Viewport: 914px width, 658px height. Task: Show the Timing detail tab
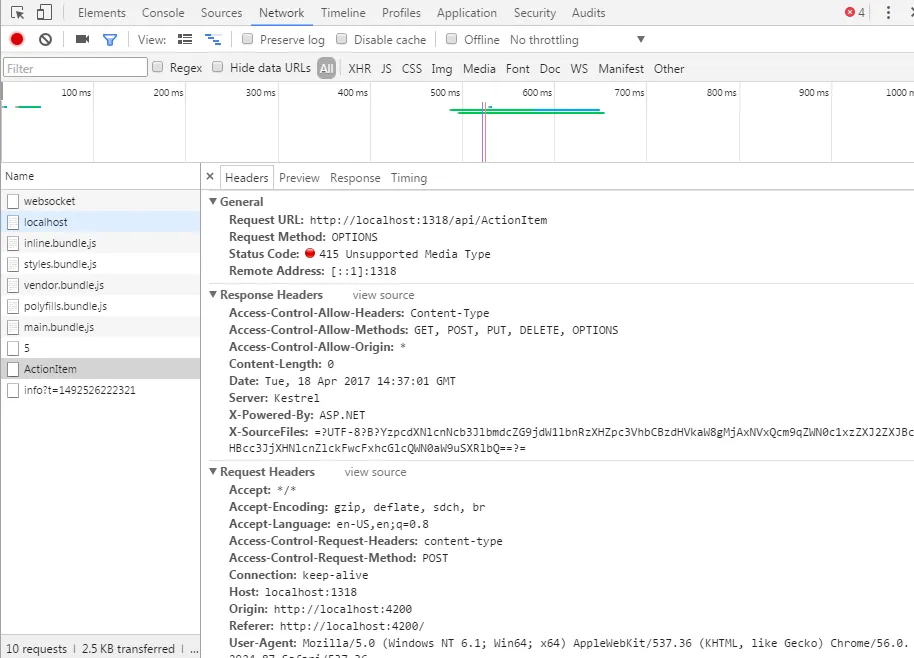[x=409, y=178]
